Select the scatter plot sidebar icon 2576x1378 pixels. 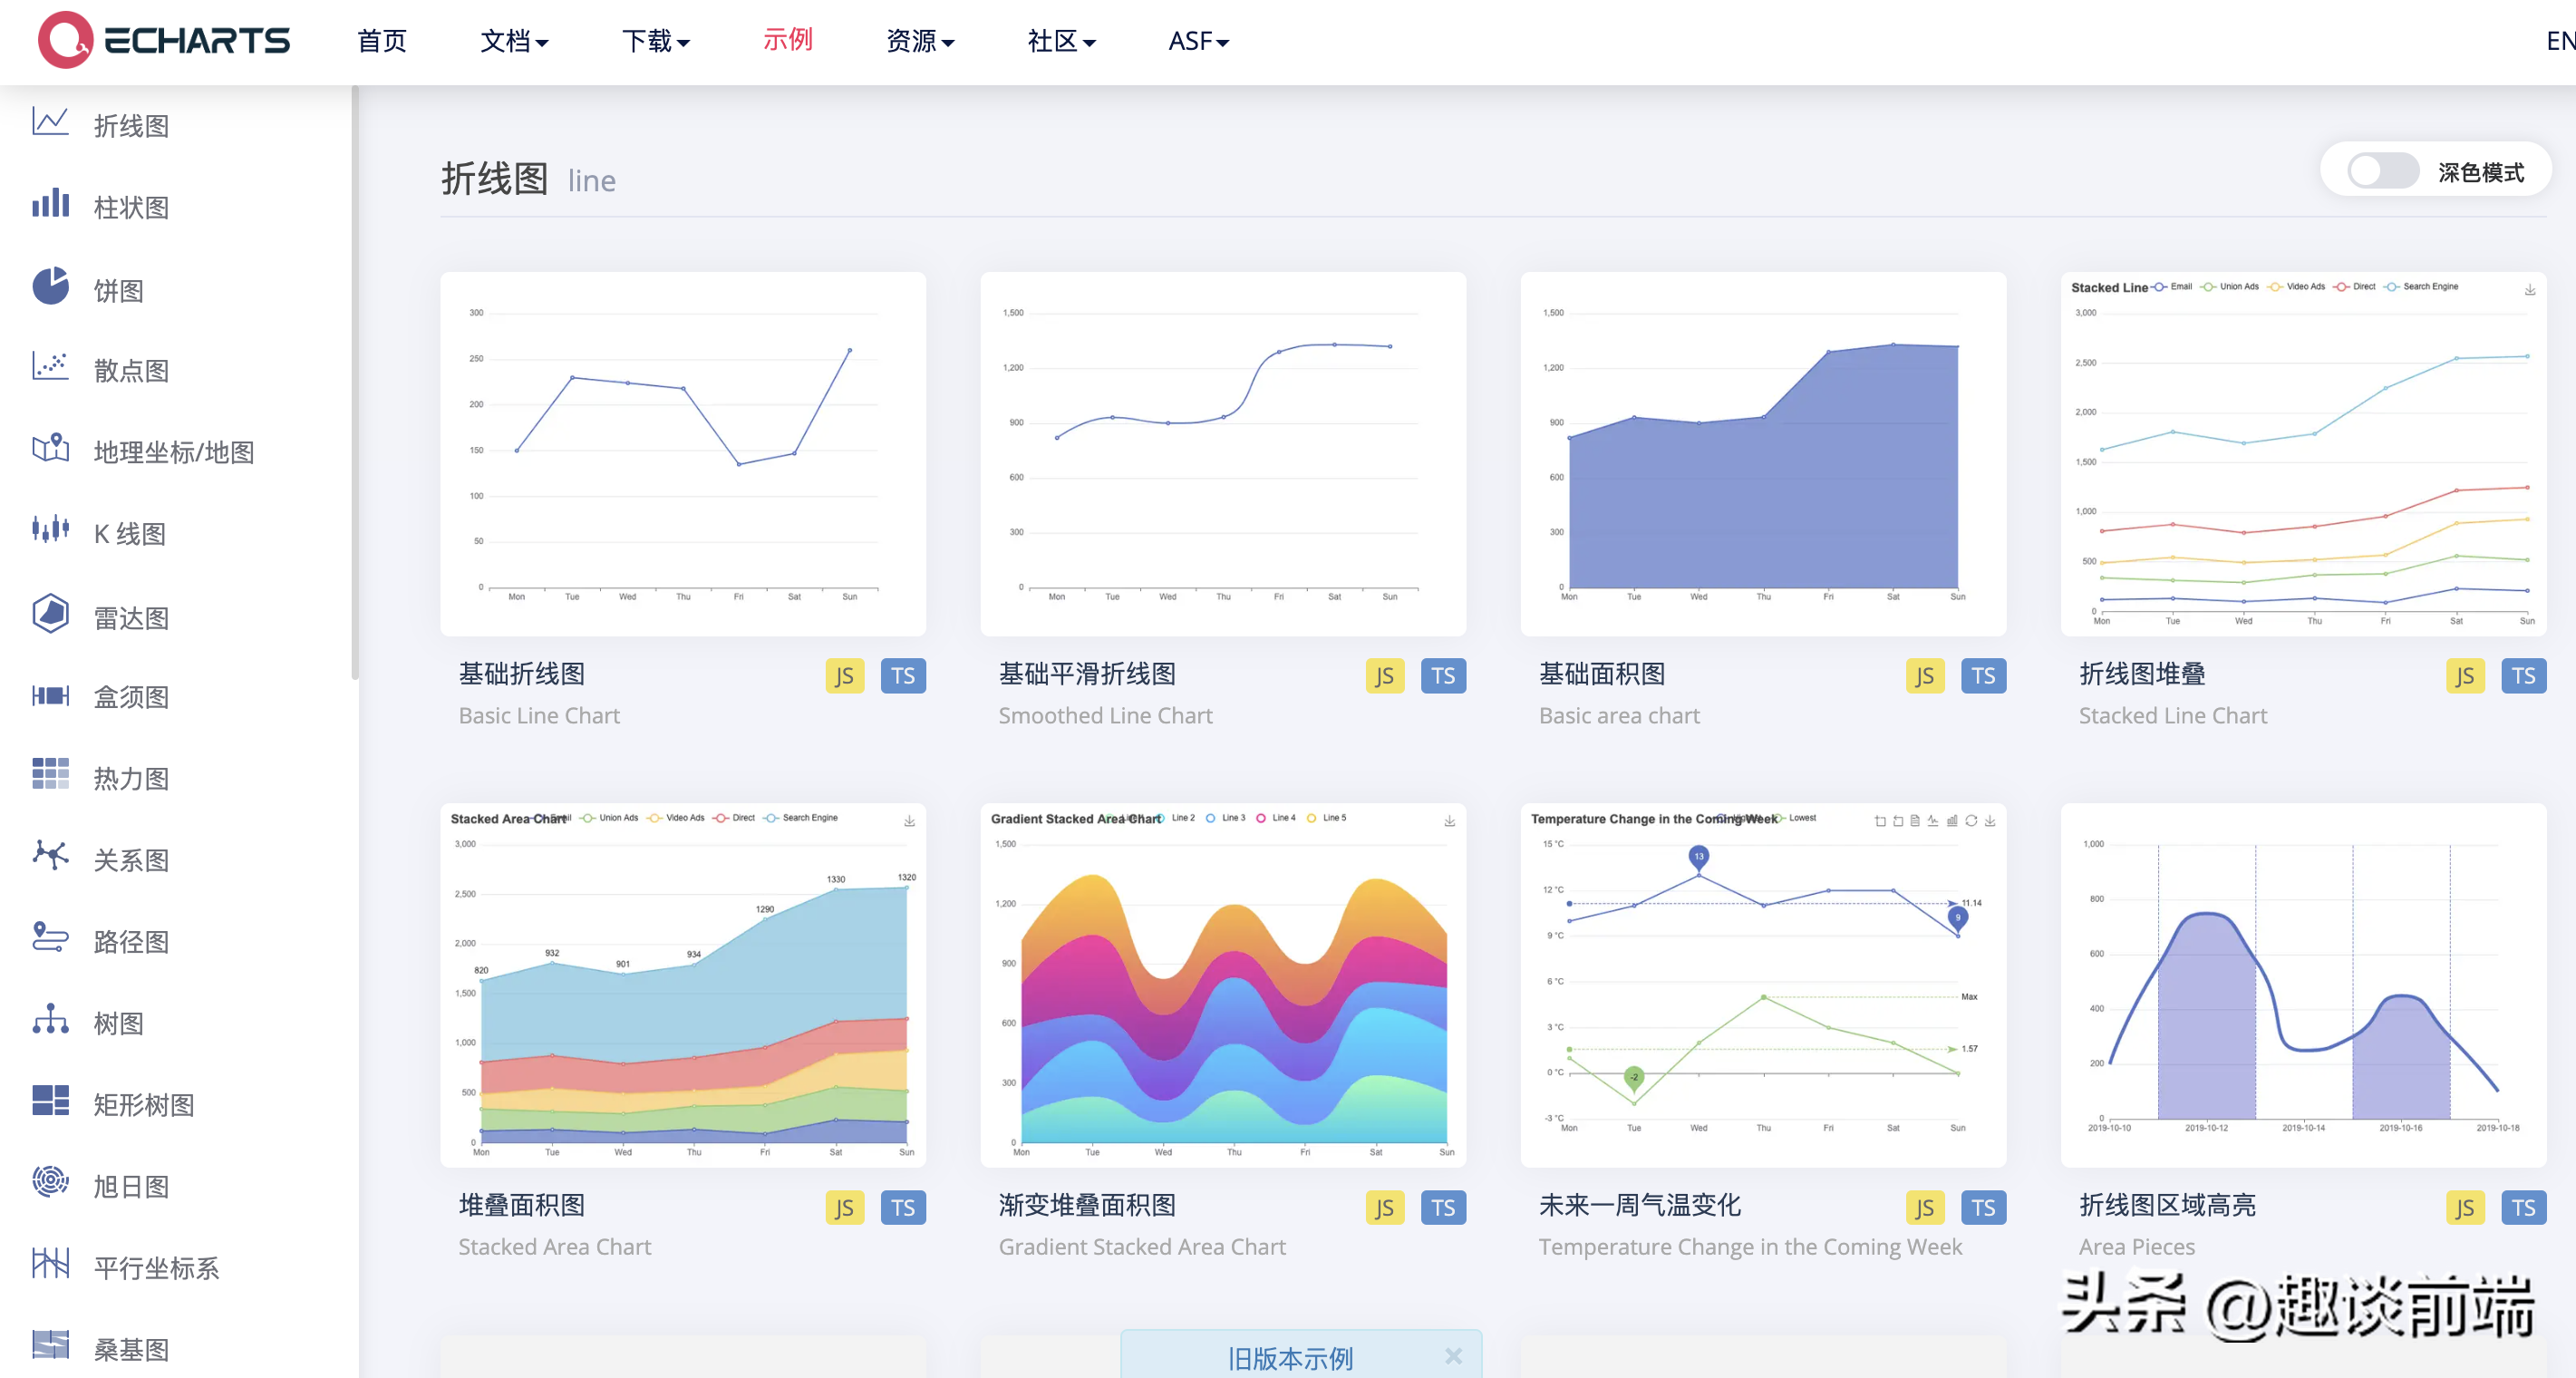(x=50, y=367)
